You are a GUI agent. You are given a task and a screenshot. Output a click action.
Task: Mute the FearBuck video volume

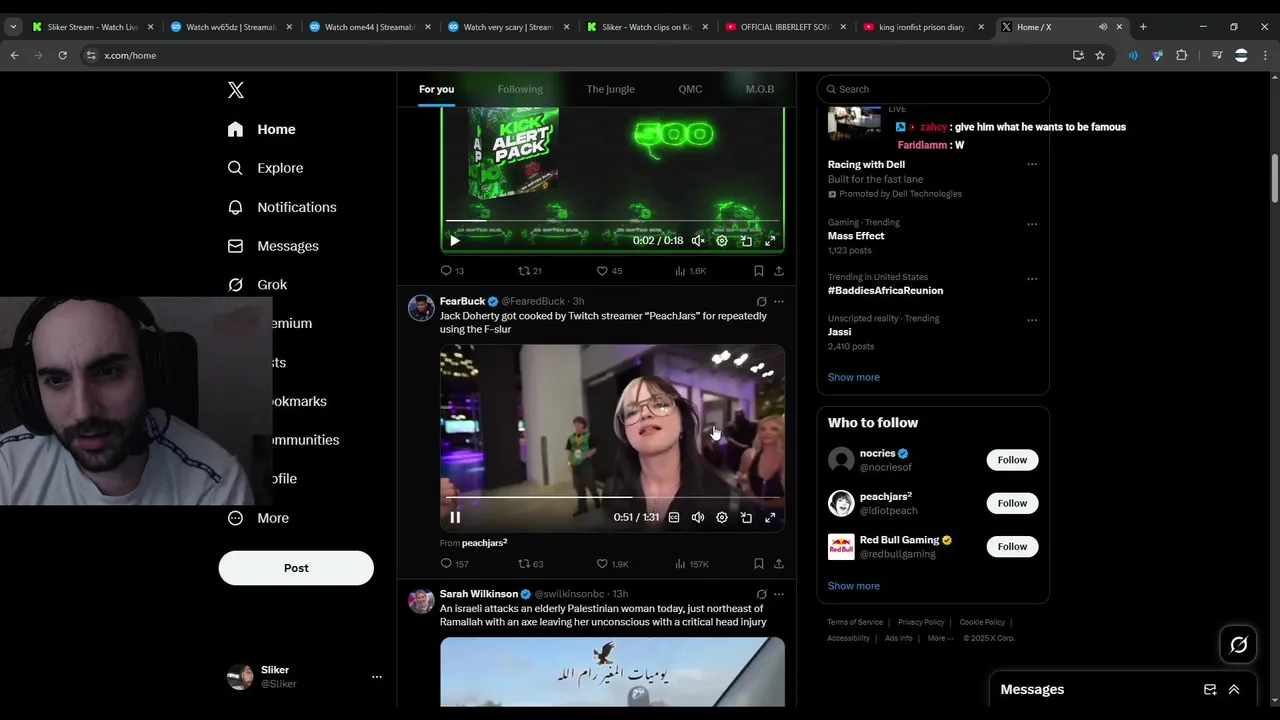[x=698, y=517]
